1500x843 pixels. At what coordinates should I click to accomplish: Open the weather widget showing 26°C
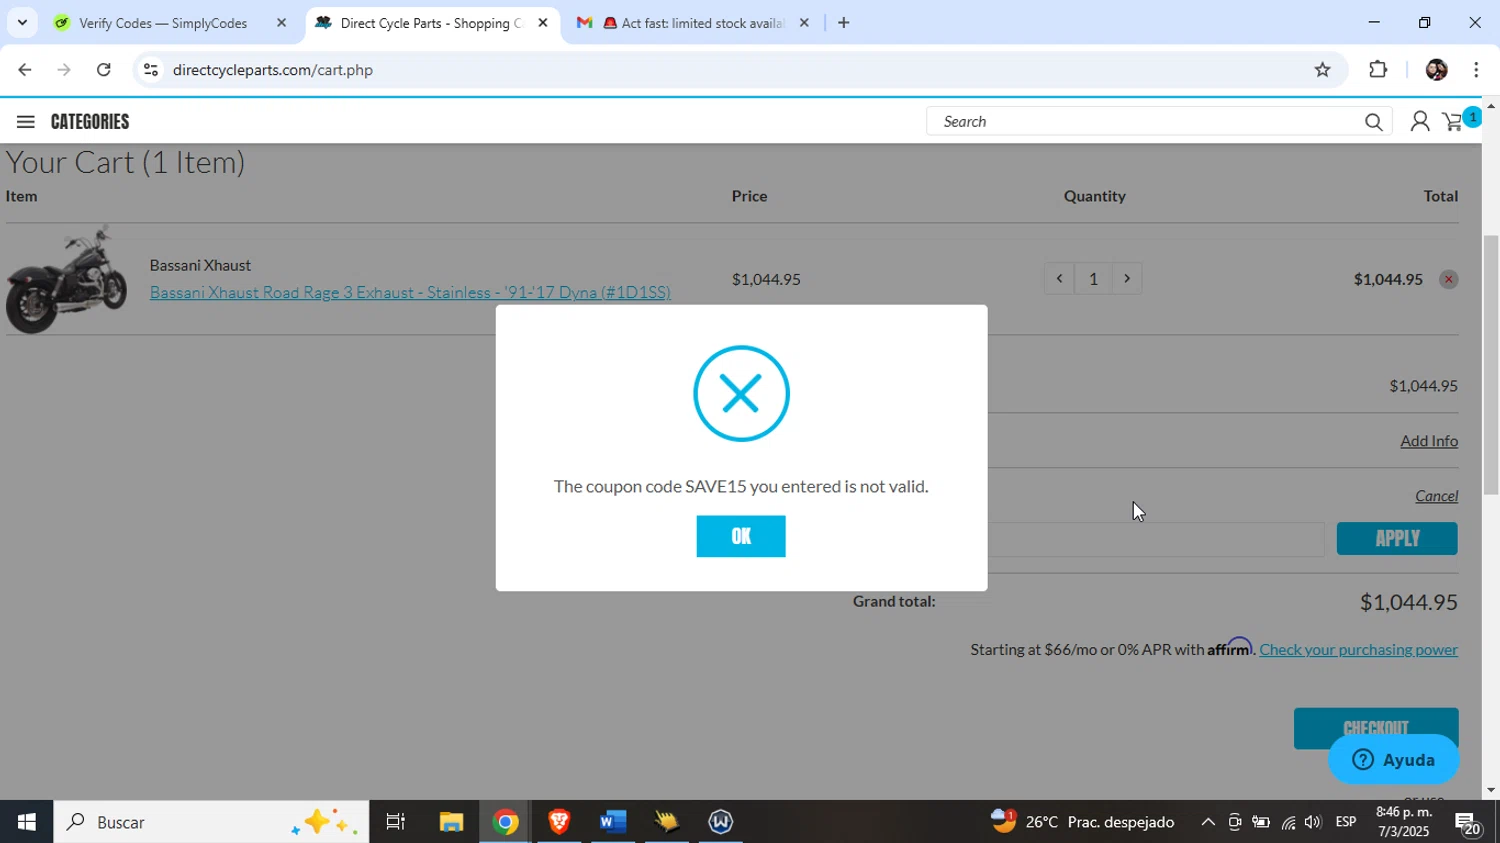[x=1082, y=822]
